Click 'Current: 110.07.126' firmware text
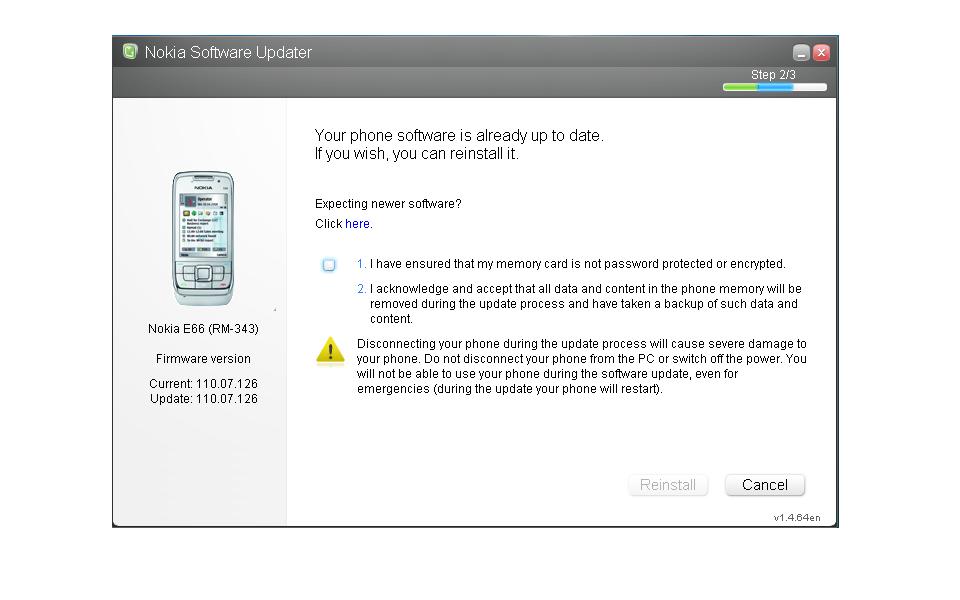960x600 pixels. tap(203, 384)
